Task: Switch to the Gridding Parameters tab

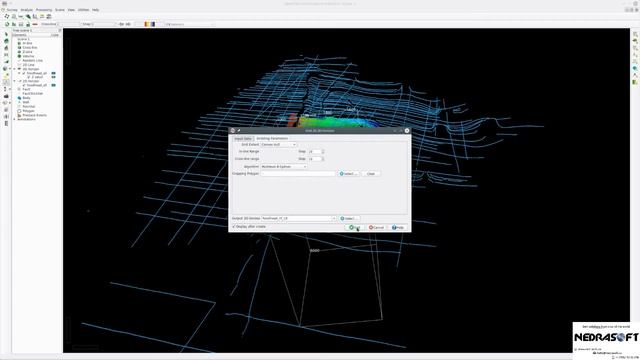Action: point(272,138)
